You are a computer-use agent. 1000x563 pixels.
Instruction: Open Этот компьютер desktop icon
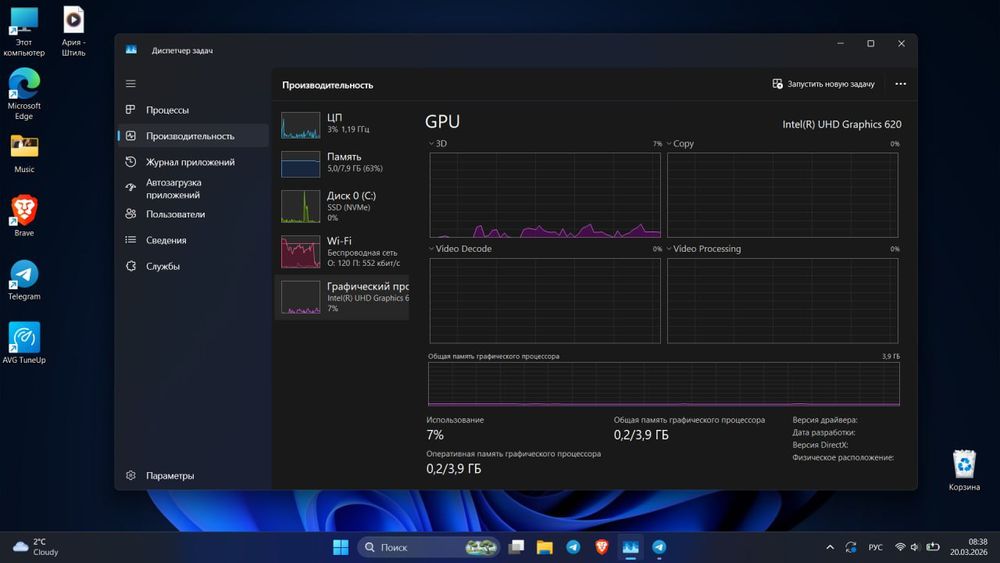coord(24,31)
